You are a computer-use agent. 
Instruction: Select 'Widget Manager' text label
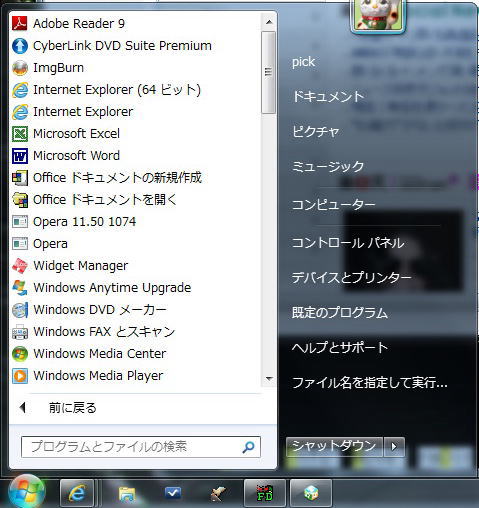(81, 266)
